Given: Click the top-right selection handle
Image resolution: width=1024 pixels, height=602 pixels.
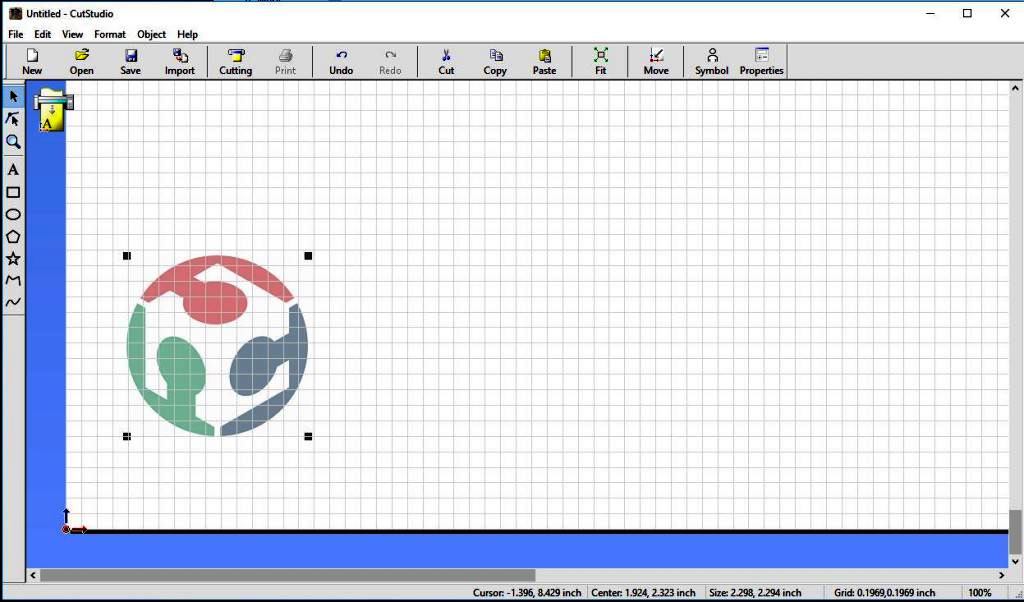Looking at the screenshot, I should click(x=308, y=256).
